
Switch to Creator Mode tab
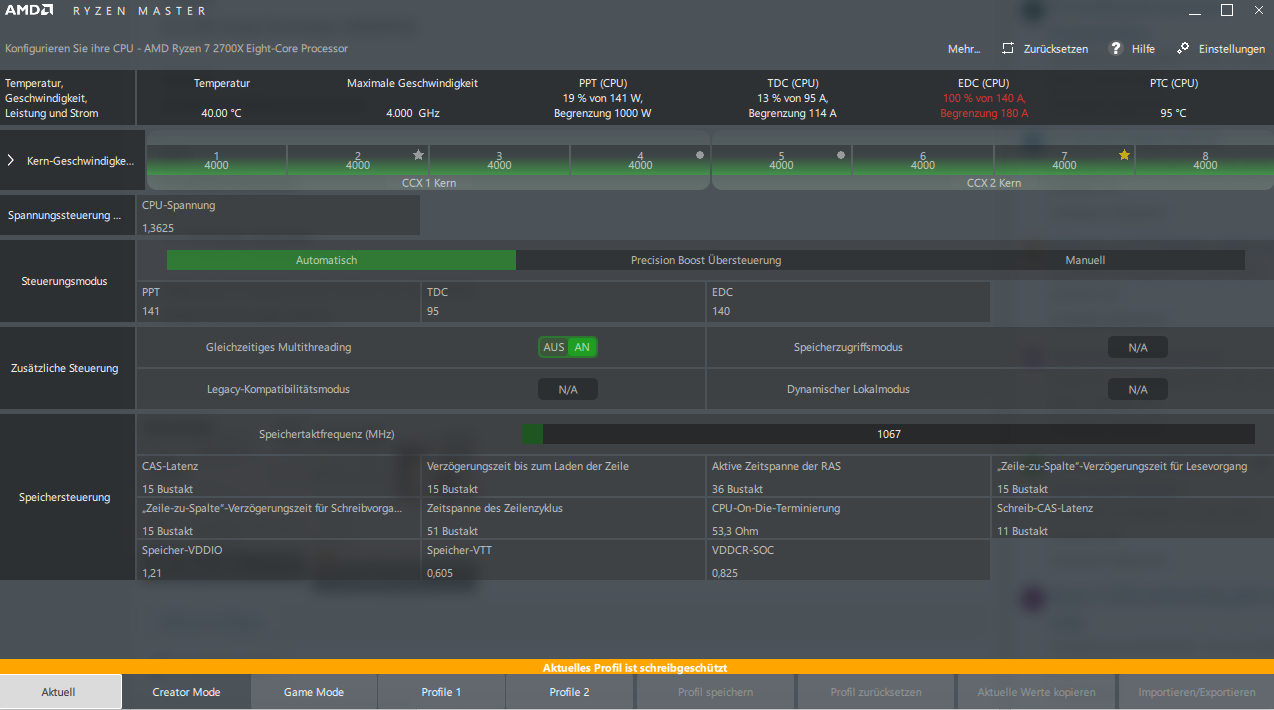pyautogui.click(x=186, y=692)
